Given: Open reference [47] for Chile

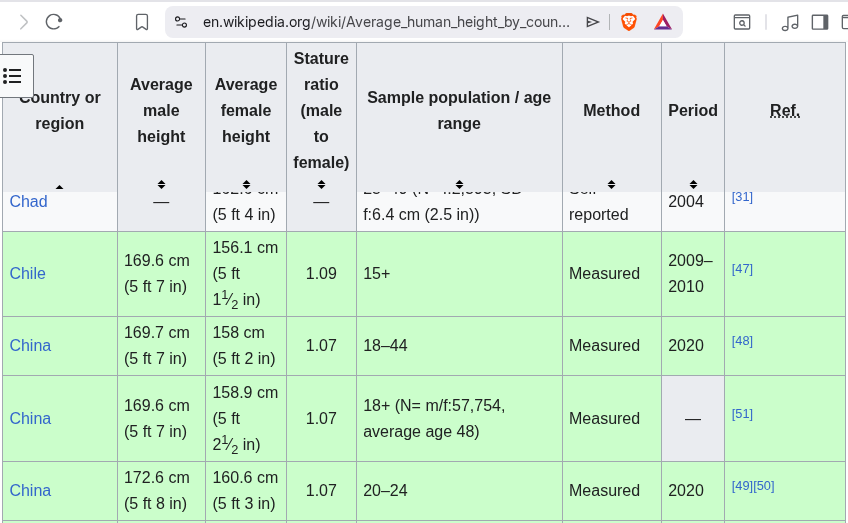Looking at the screenshot, I should [742, 269].
